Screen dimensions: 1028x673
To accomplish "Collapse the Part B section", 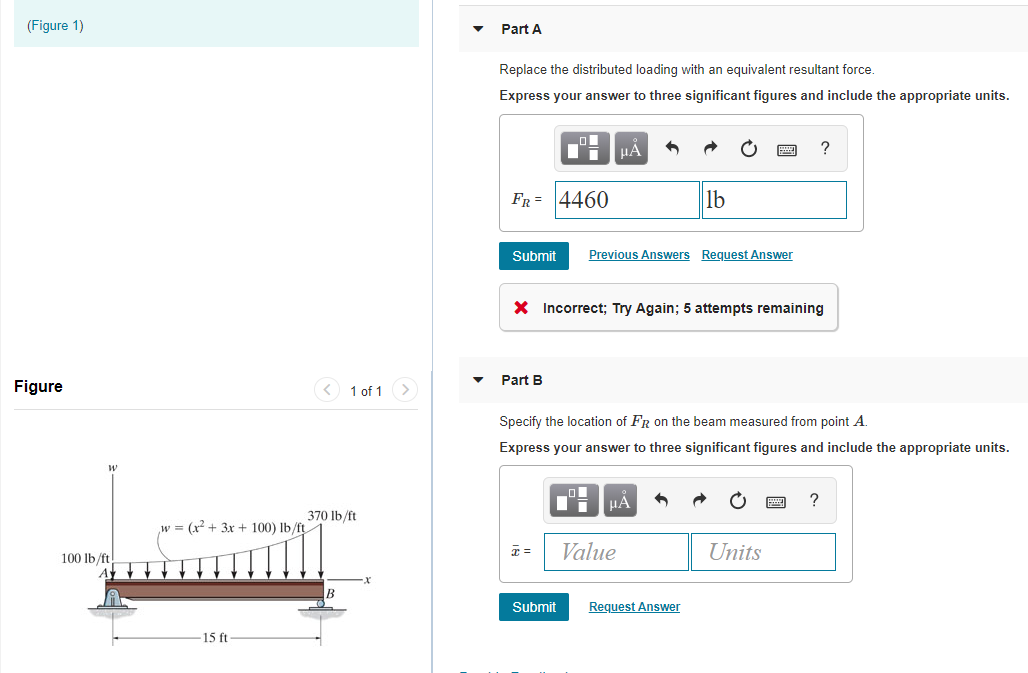I will coord(477,380).
